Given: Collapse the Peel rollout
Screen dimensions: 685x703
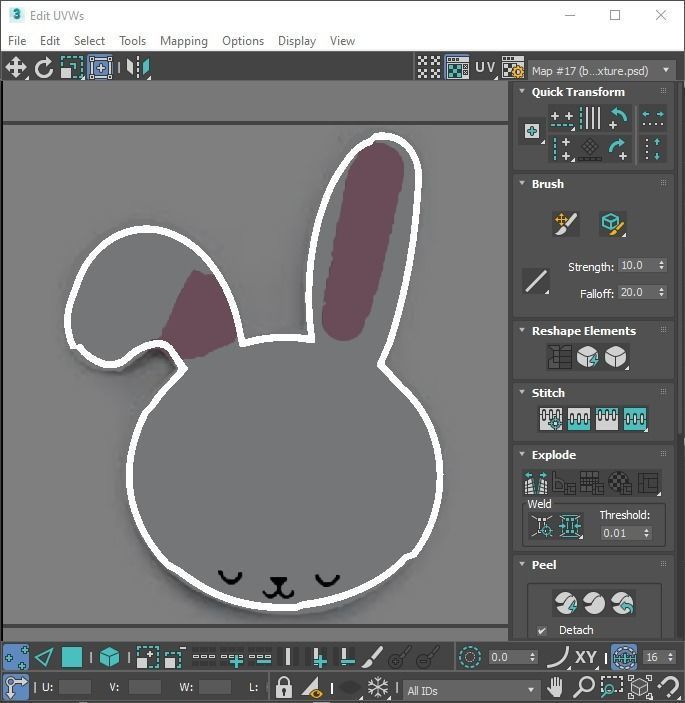Looking at the screenshot, I should click(x=522, y=564).
